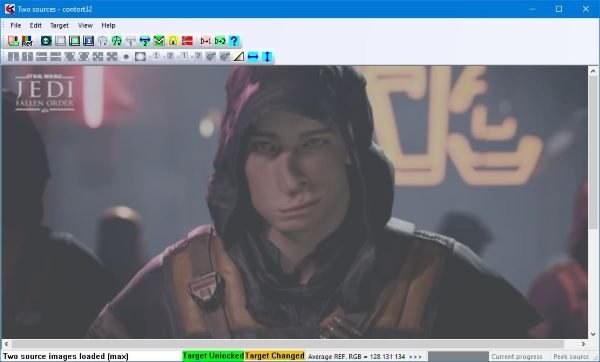Click the vertical double-arrow icon
The height and width of the screenshot is (362, 600).
tap(267, 57)
